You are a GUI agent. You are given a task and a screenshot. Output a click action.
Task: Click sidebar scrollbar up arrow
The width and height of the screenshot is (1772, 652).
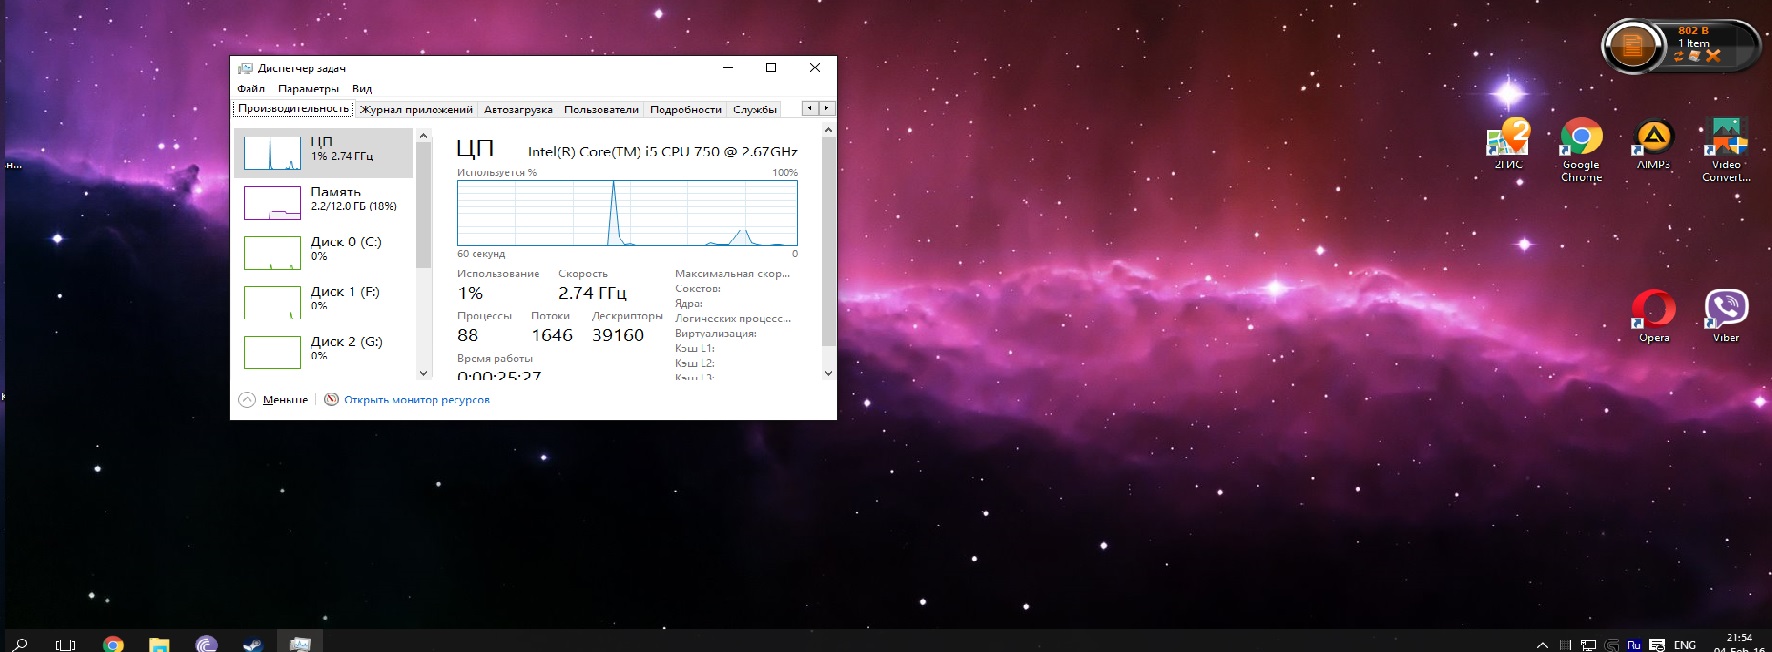(x=423, y=135)
